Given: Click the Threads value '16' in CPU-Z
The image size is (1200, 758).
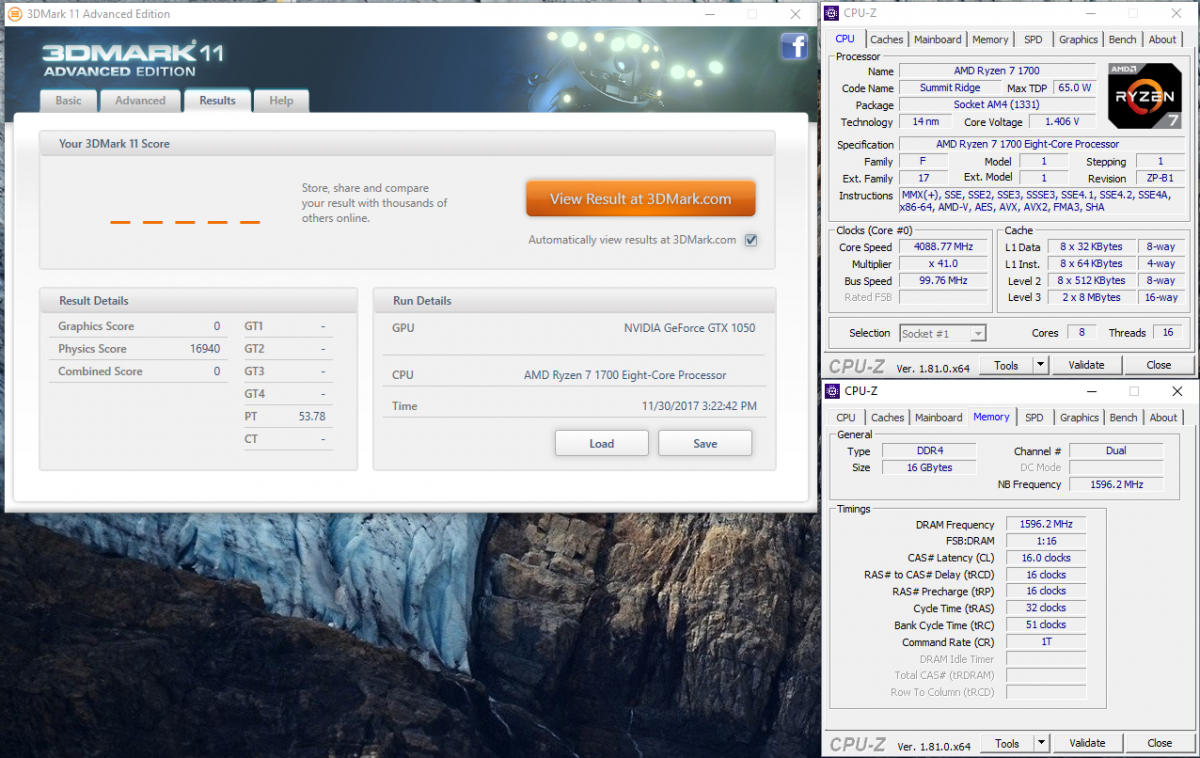Looking at the screenshot, I should click(x=1167, y=333).
